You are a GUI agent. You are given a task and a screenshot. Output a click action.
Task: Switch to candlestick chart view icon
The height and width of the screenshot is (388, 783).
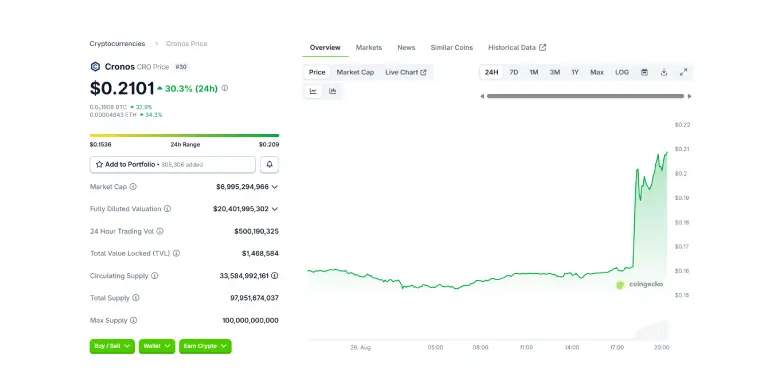pos(333,91)
